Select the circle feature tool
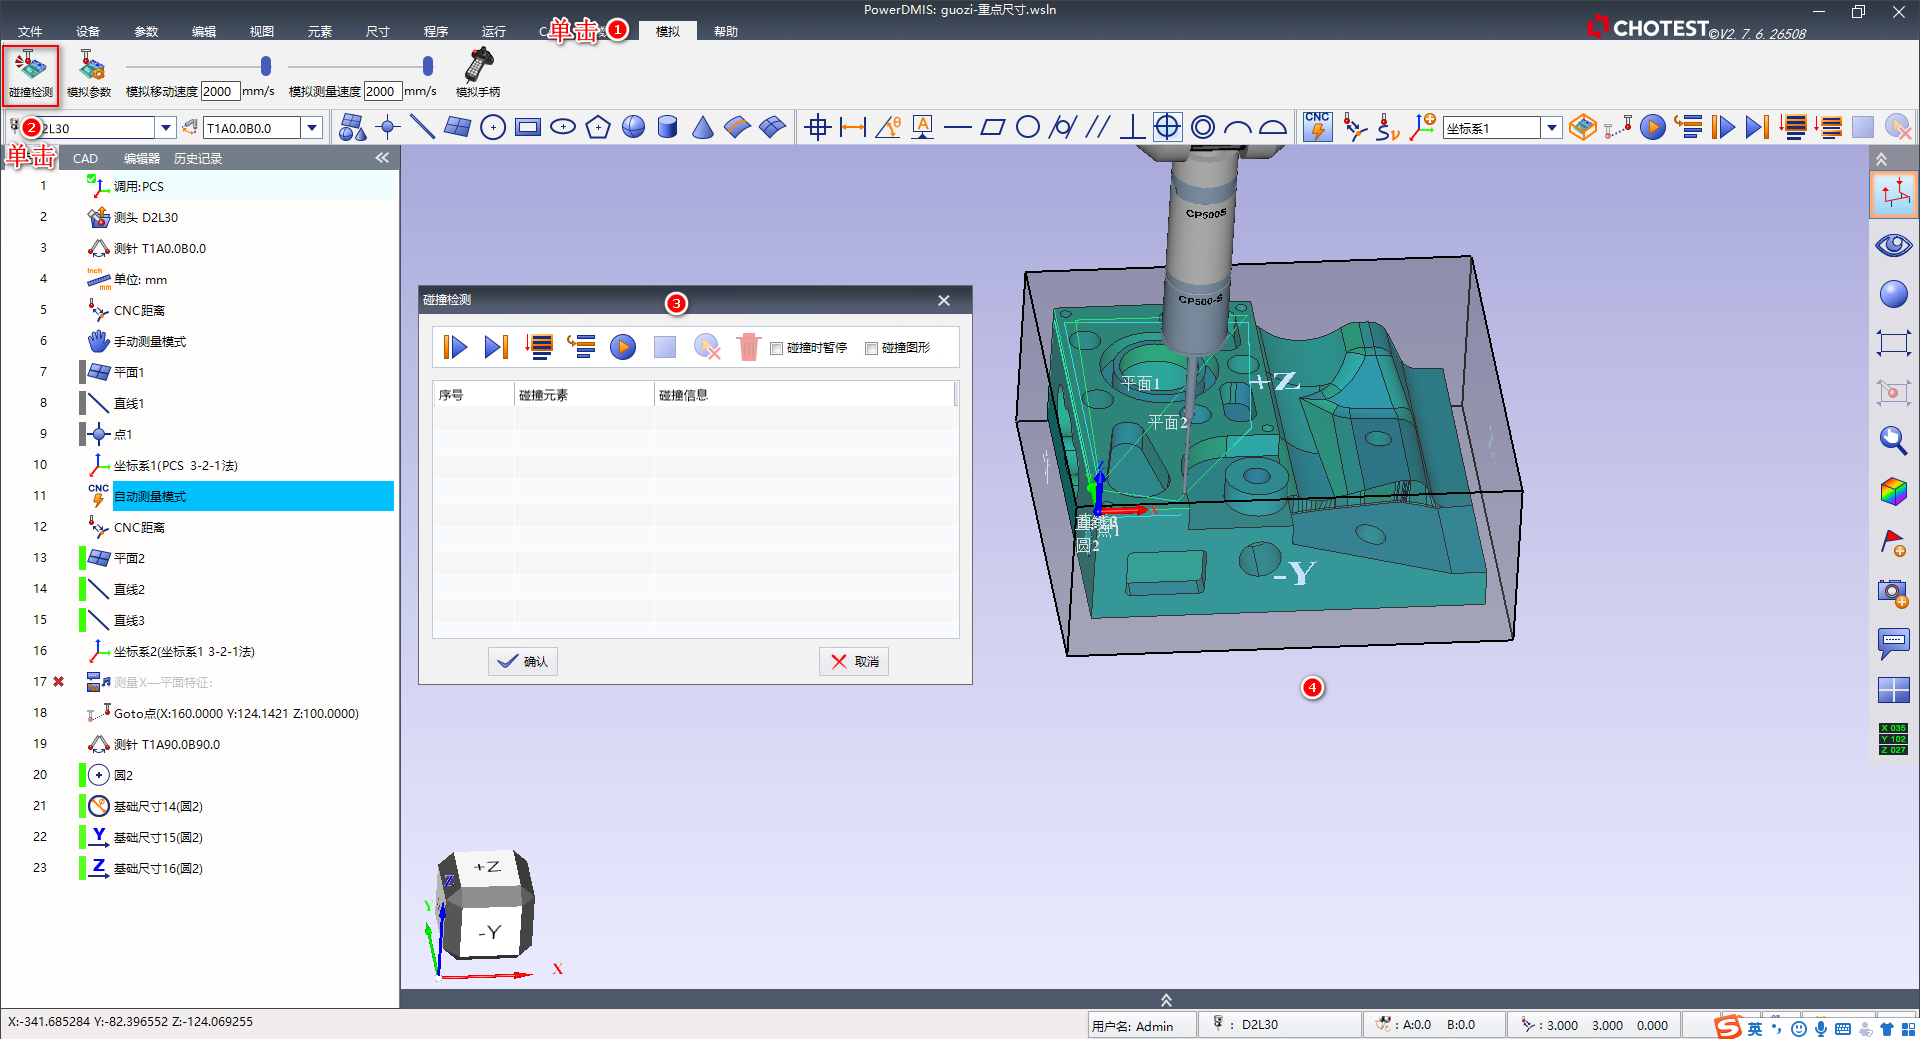Viewport: 1920px width, 1039px height. (493, 127)
